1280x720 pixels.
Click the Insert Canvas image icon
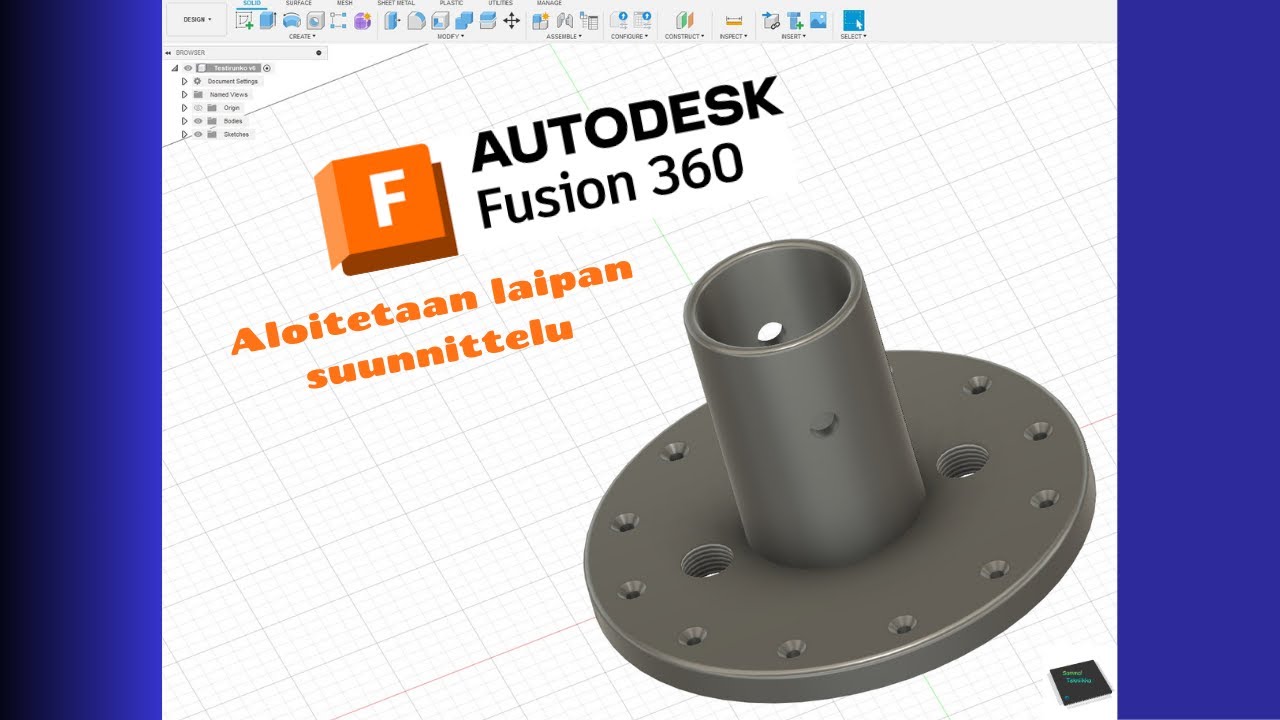click(x=818, y=20)
